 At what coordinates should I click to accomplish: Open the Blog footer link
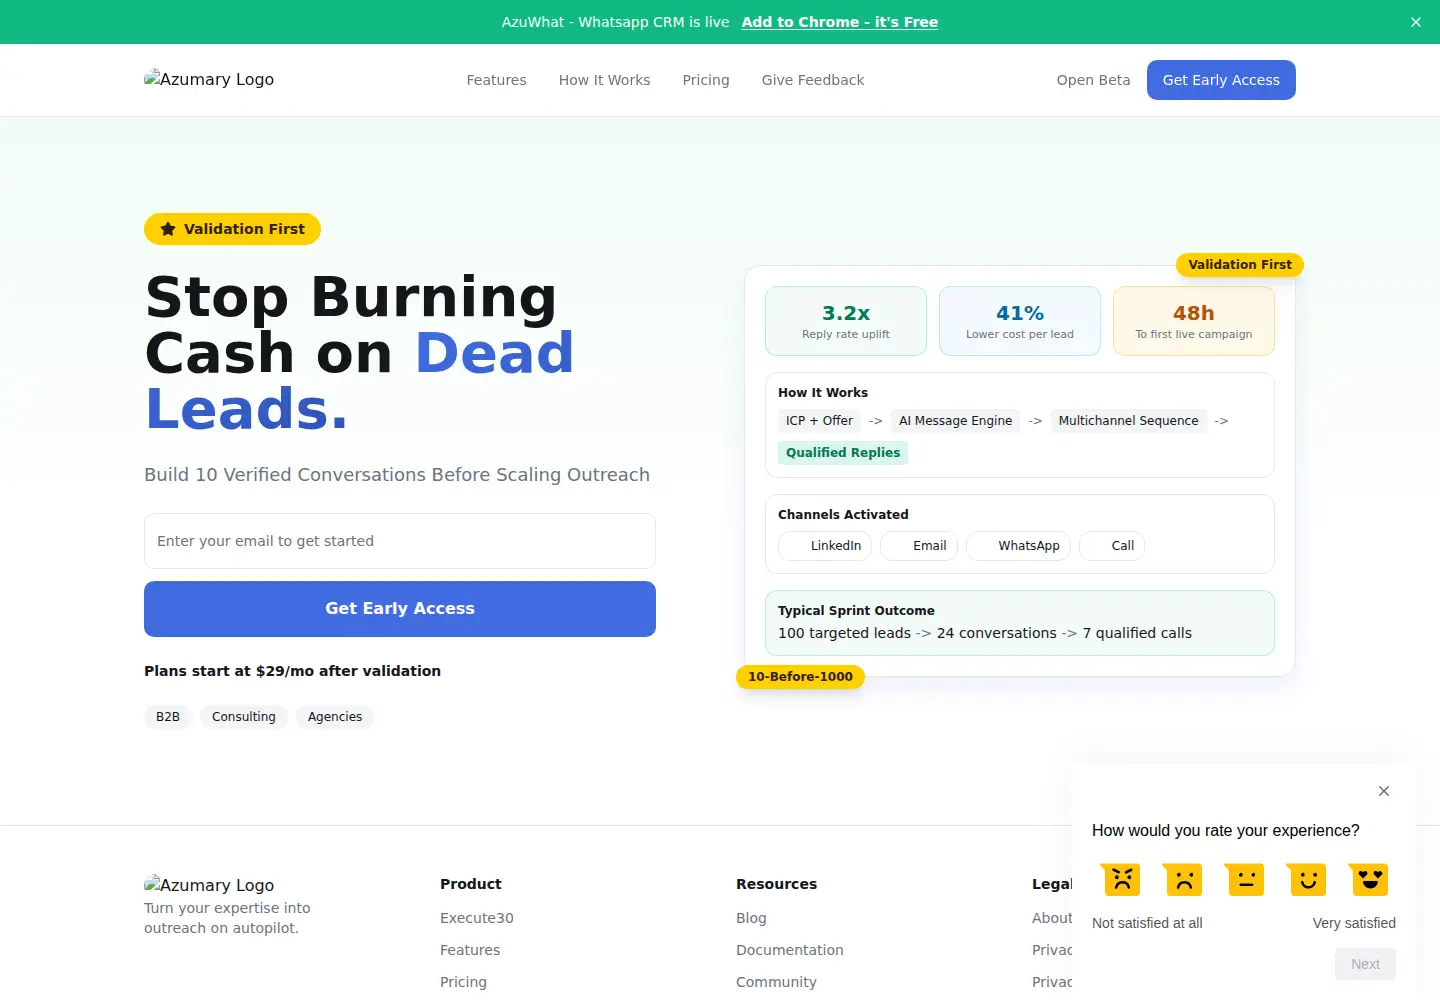tap(751, 918)
